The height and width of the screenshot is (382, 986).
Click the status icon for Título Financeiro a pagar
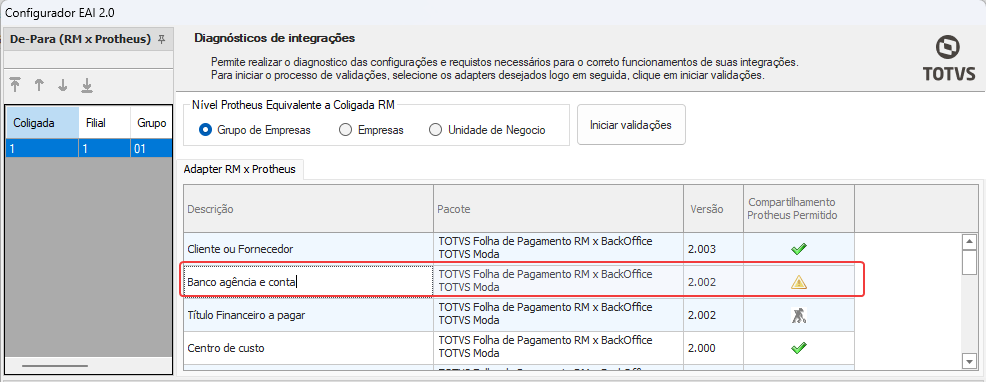point(799,315)
